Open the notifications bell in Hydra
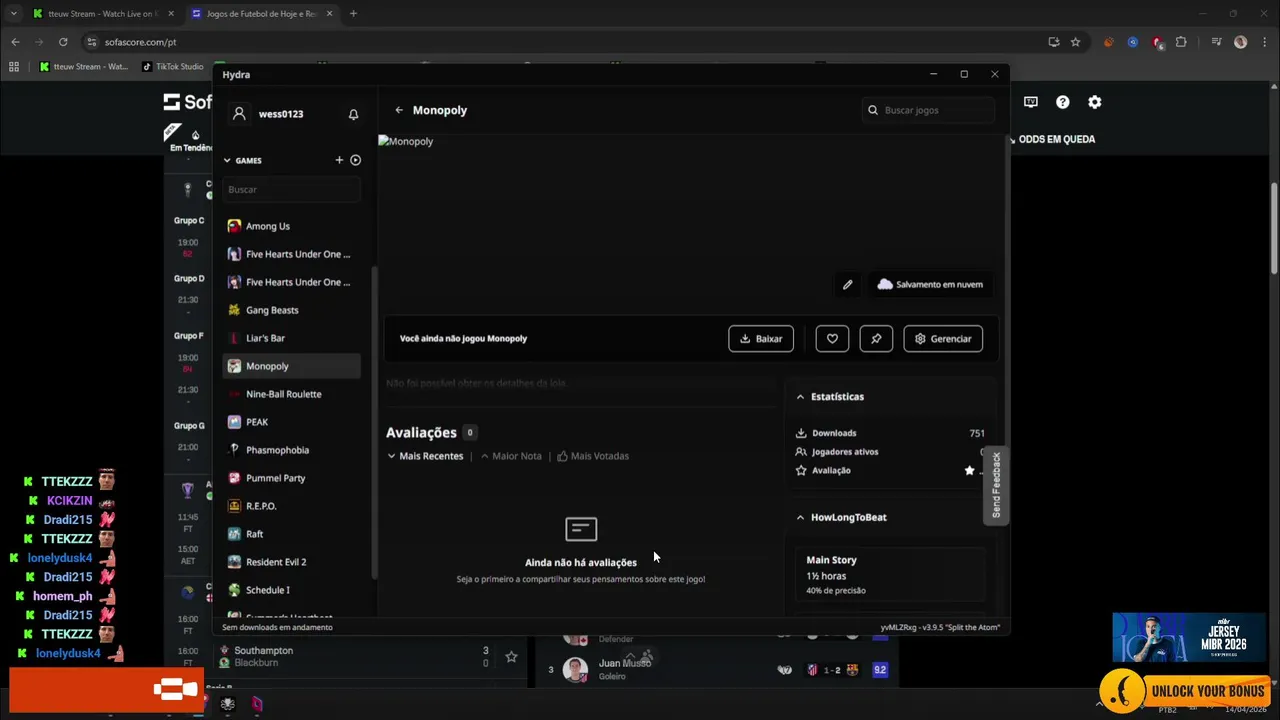 (x=353, y=114)
